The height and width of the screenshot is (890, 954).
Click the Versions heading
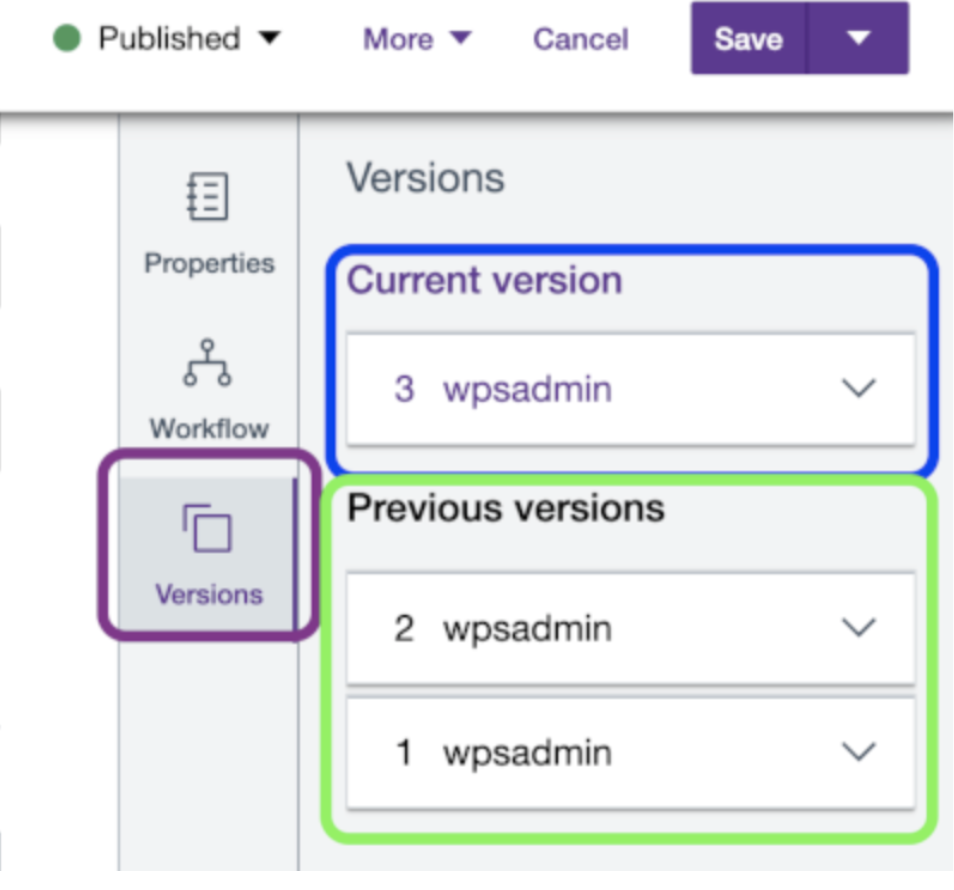pyautogui.click(x=424, y=178)
